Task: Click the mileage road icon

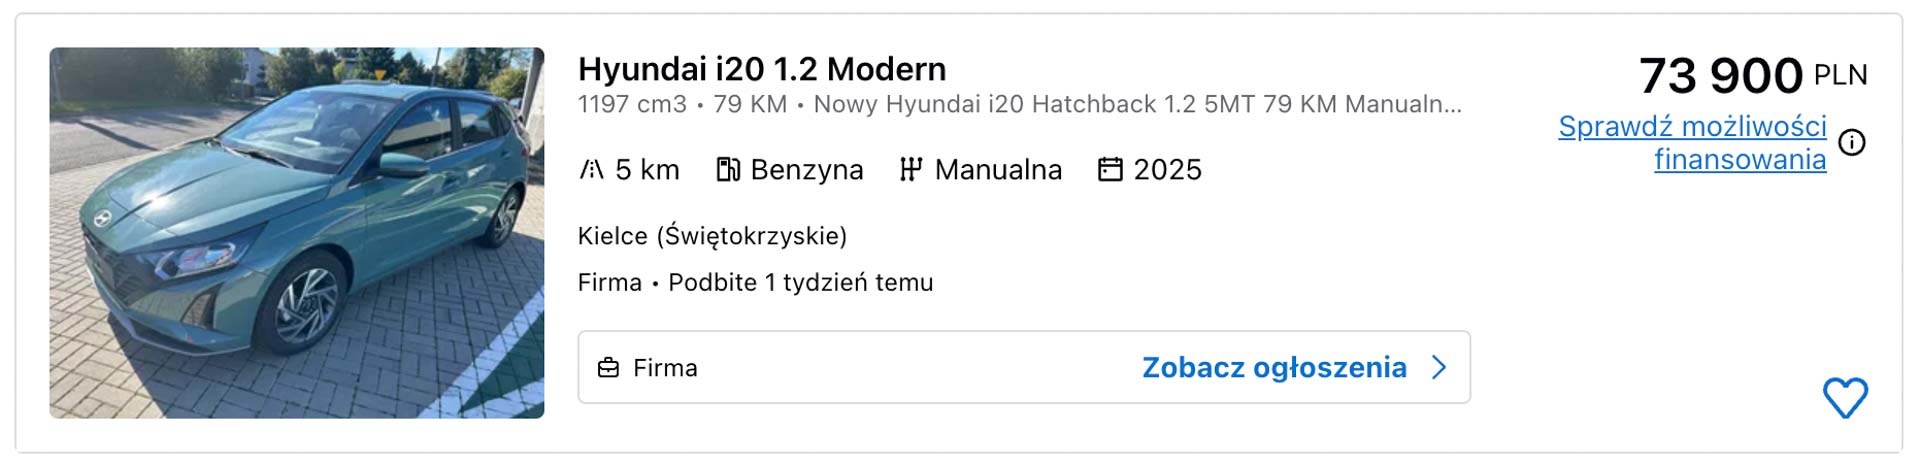Action: [591, 170]
